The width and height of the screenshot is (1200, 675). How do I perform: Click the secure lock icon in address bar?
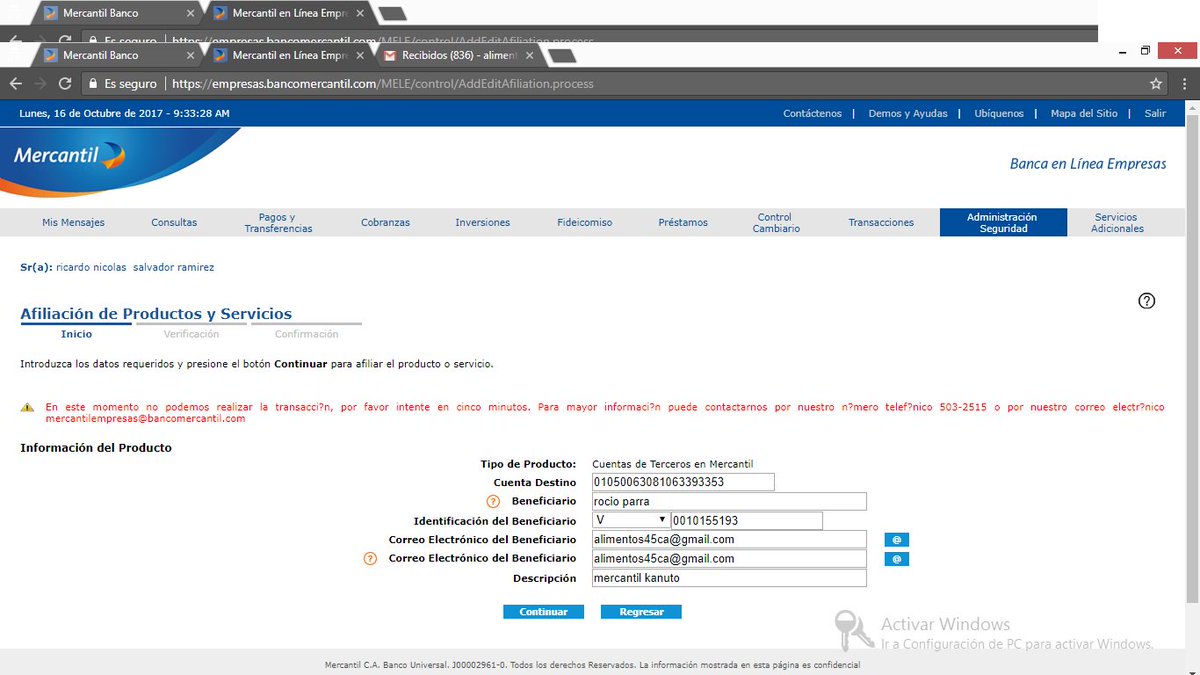click(93, 84)
